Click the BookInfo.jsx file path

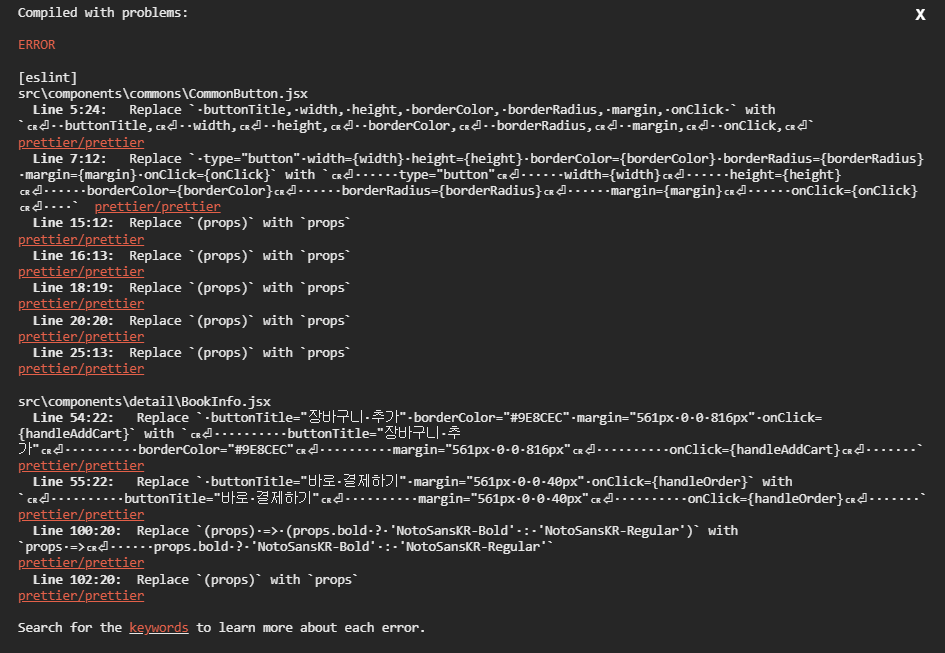(145, 402)
